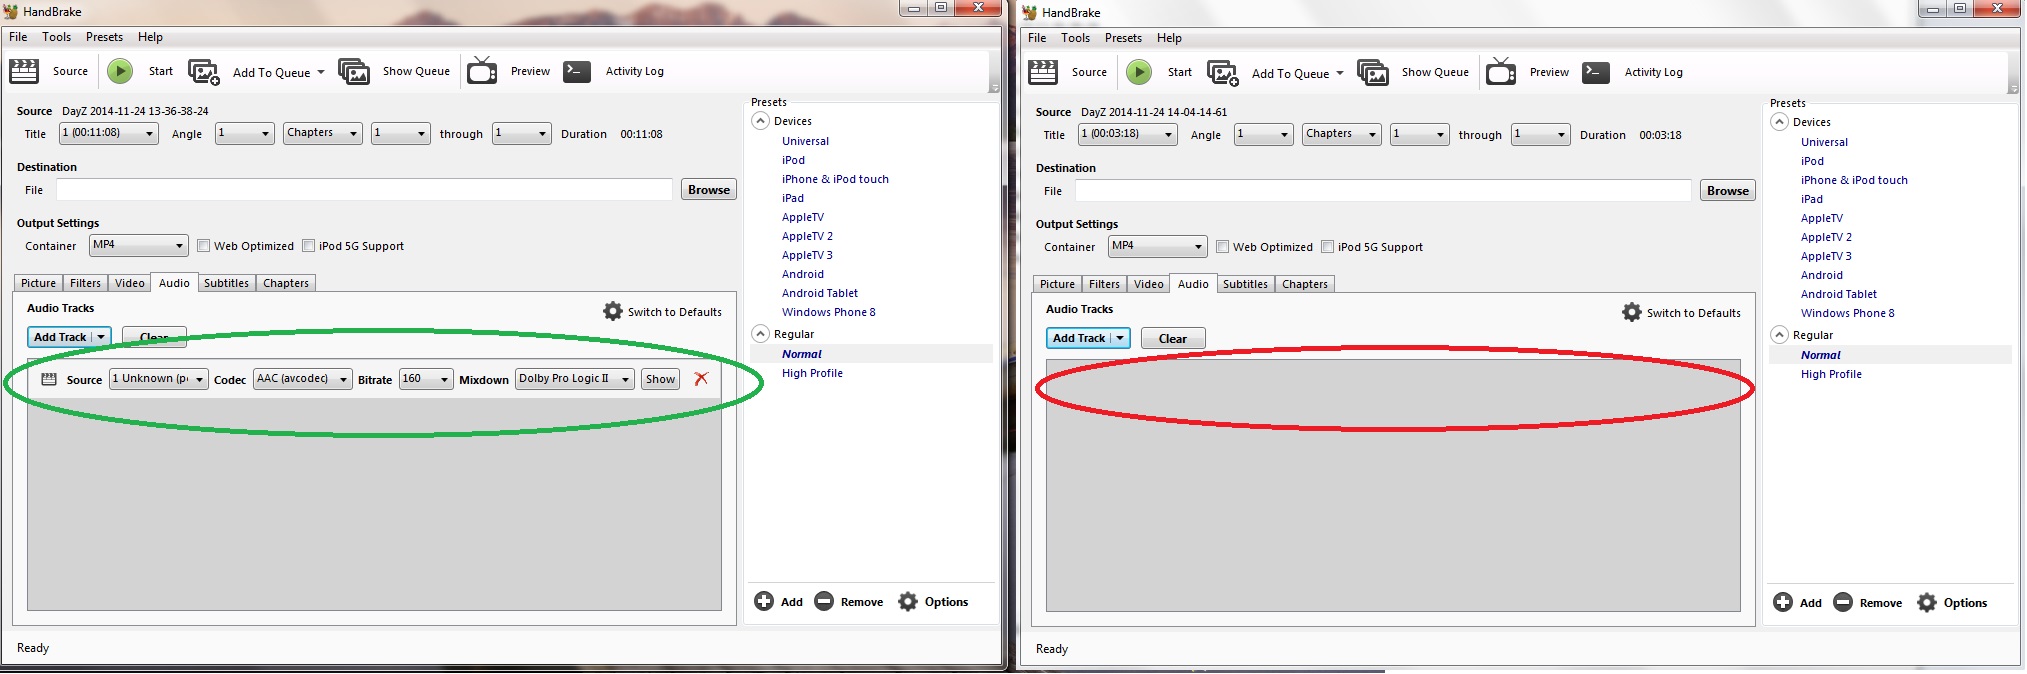Screen dimensions: 2027x674
Task: Click destination File field in left window
Action: [364, 190]
